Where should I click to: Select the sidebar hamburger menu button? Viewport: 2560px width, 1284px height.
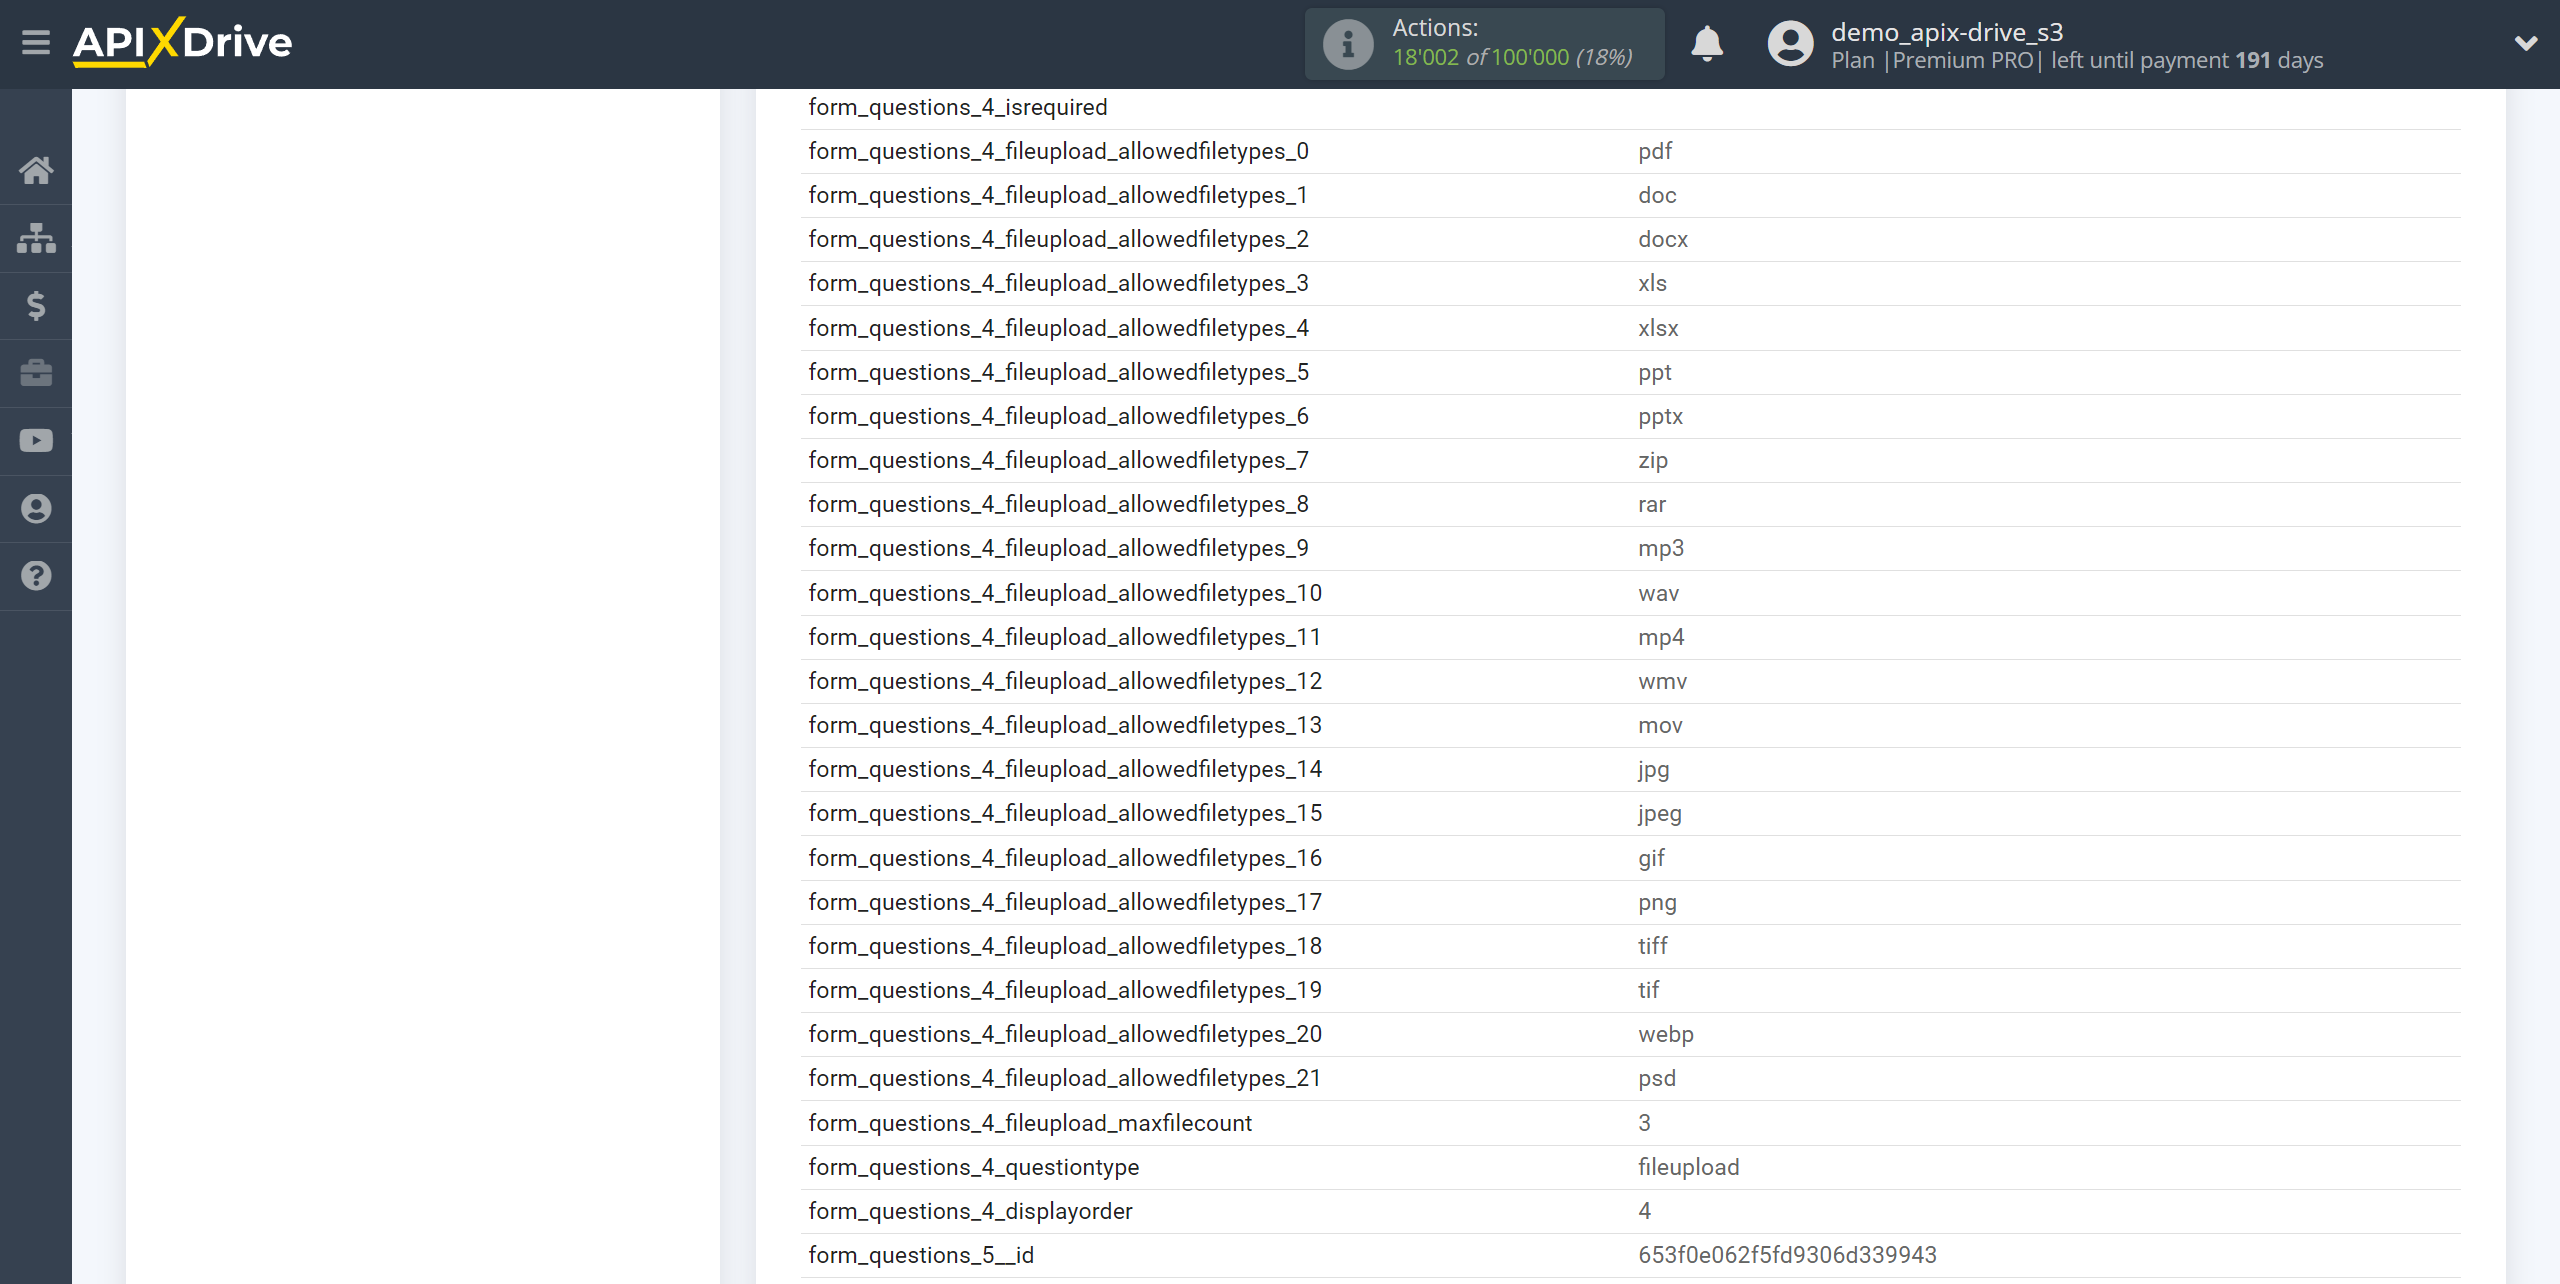pyautogui.click(x=34, y=43)
